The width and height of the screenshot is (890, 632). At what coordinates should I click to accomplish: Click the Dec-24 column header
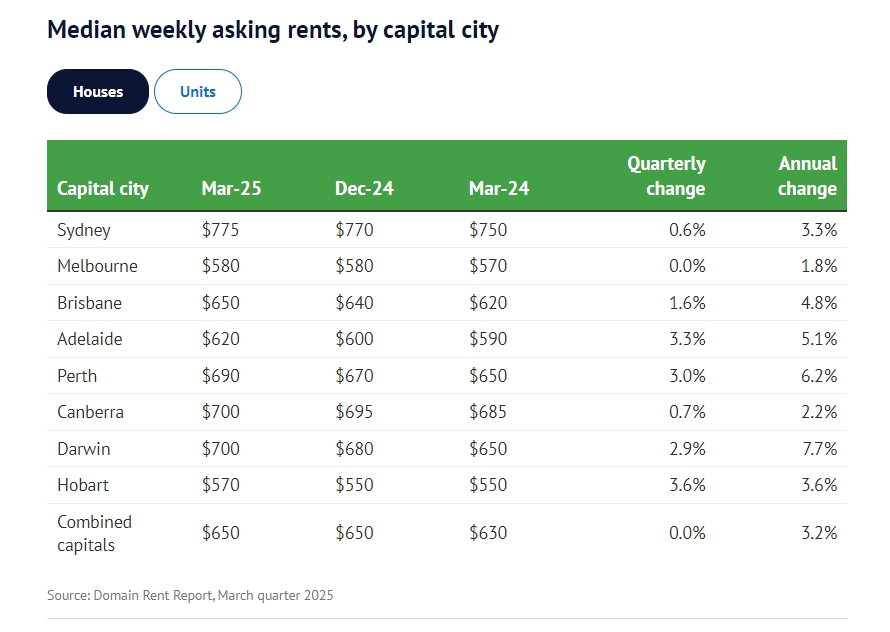click(x=365, y=188)
